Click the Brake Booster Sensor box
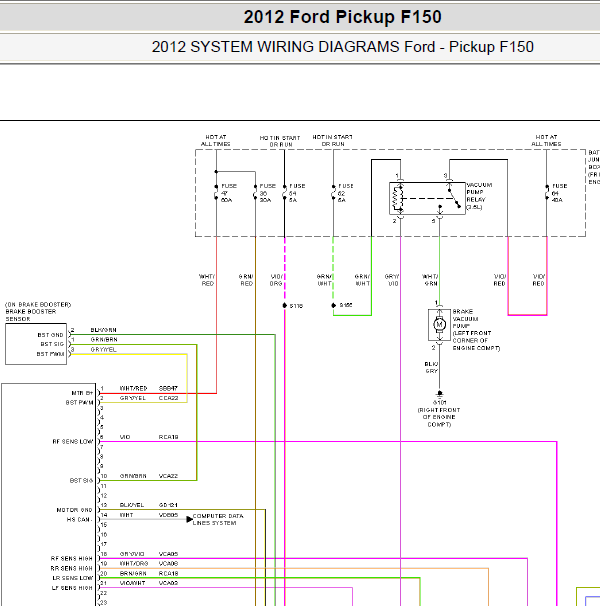Viewport: 600px width, 606px height. tap(36, 343)
